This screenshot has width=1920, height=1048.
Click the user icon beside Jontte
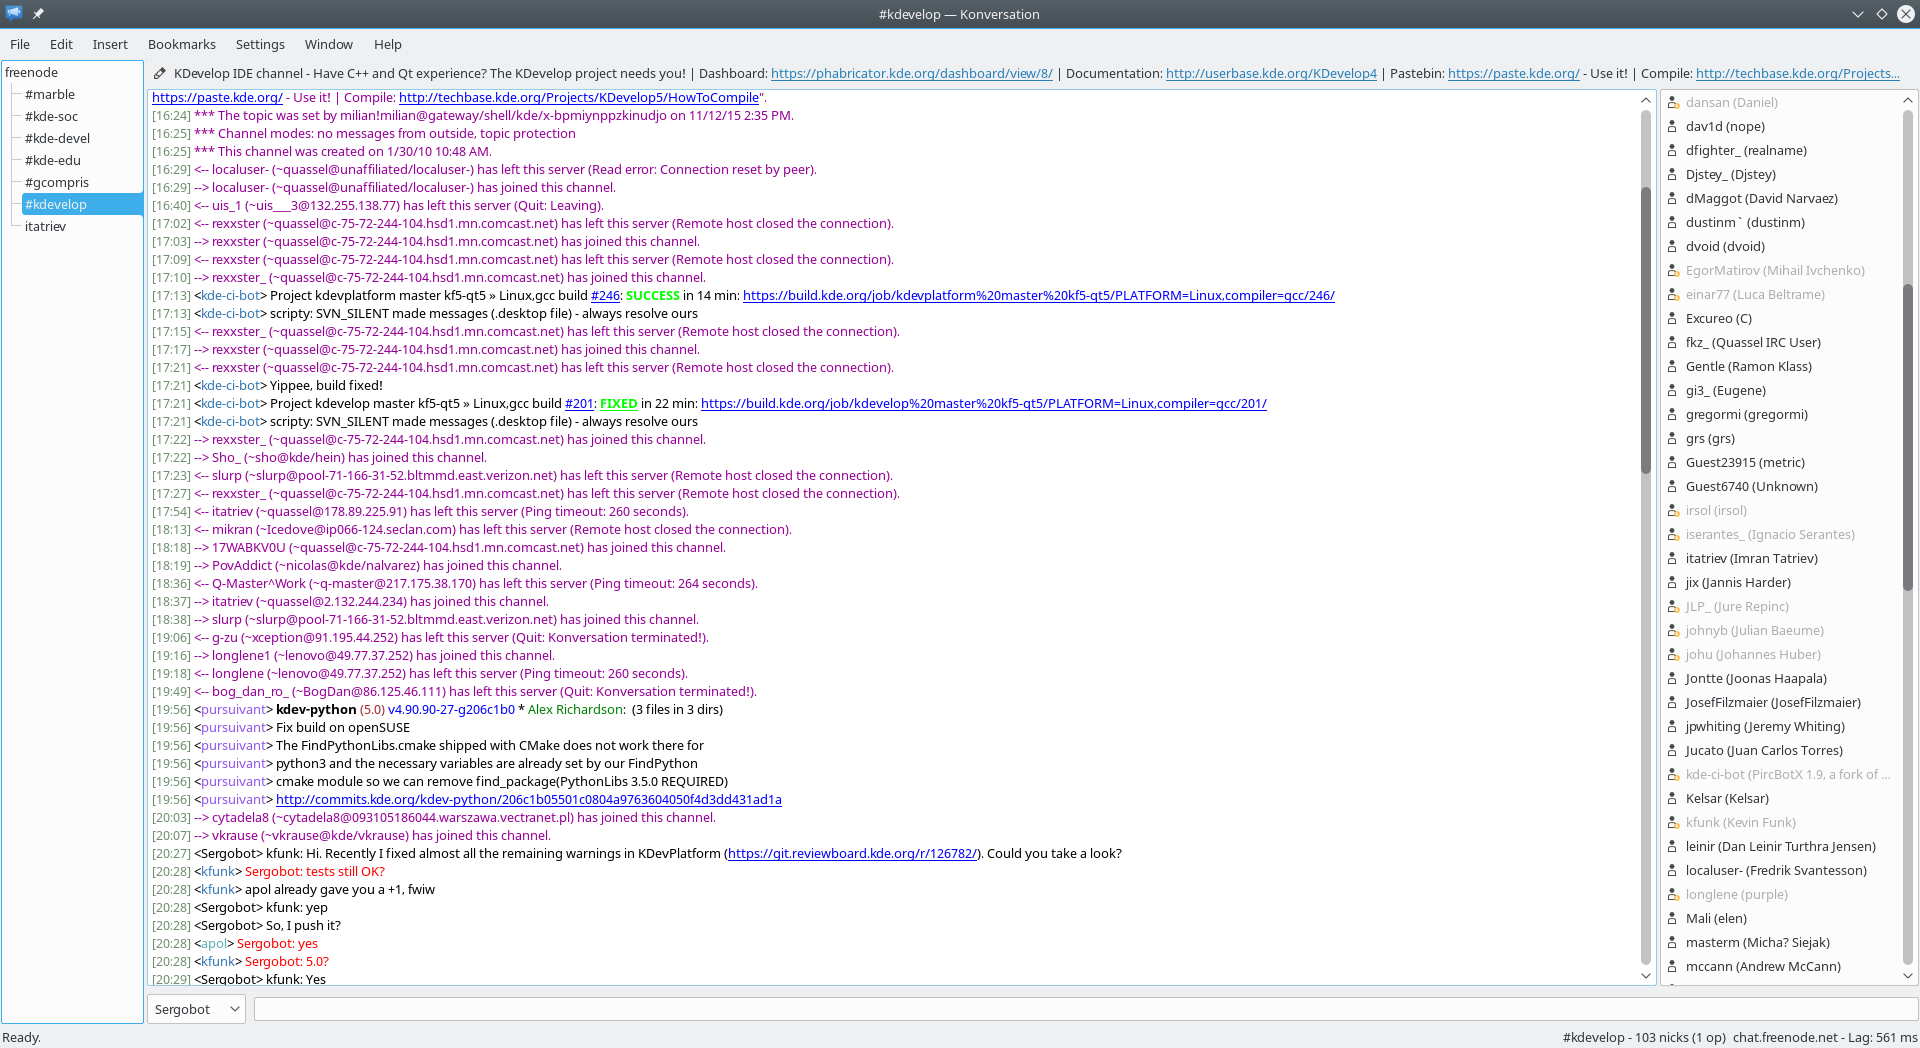1673,679
